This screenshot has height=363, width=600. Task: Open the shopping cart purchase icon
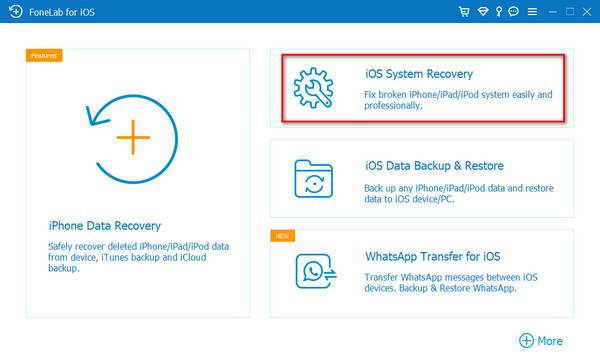click(x=464, y=12)
